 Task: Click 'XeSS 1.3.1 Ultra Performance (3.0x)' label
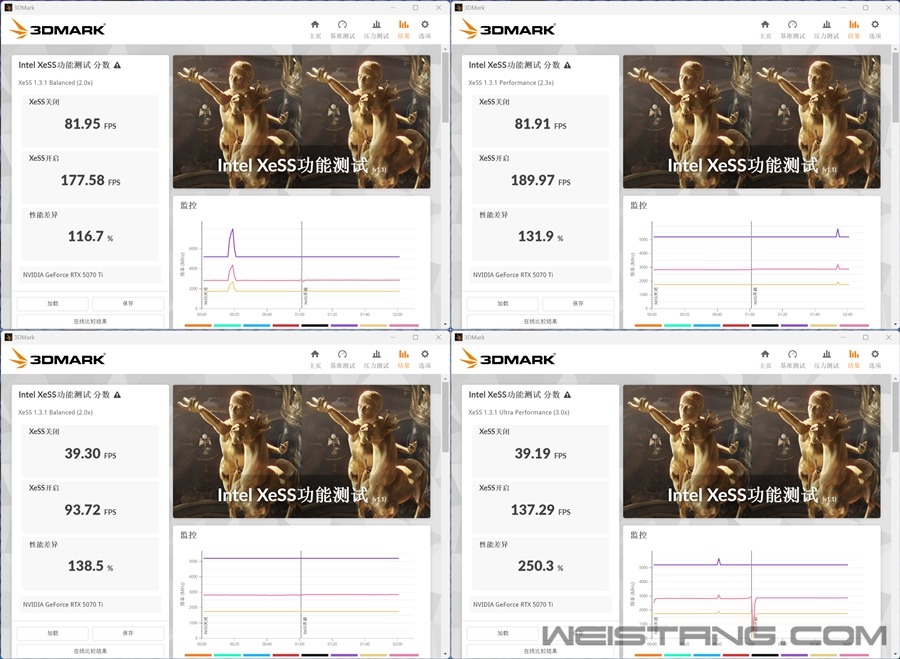(x=518, y=412)
